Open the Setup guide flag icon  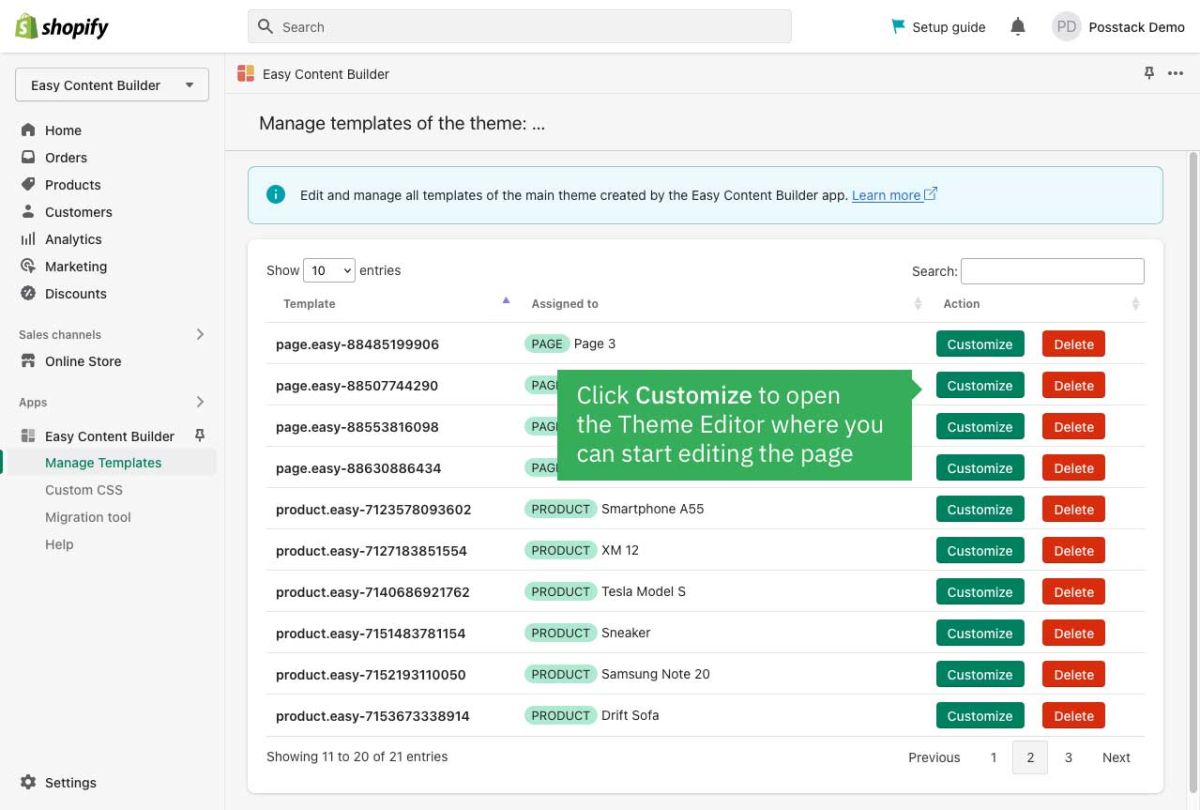point(898,27)
